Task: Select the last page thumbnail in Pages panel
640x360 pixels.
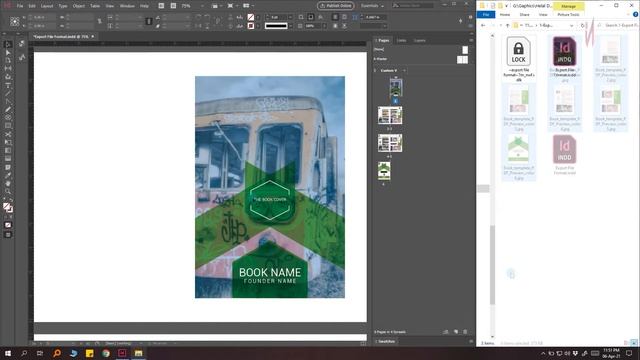Action: click(x=384, y=171)
